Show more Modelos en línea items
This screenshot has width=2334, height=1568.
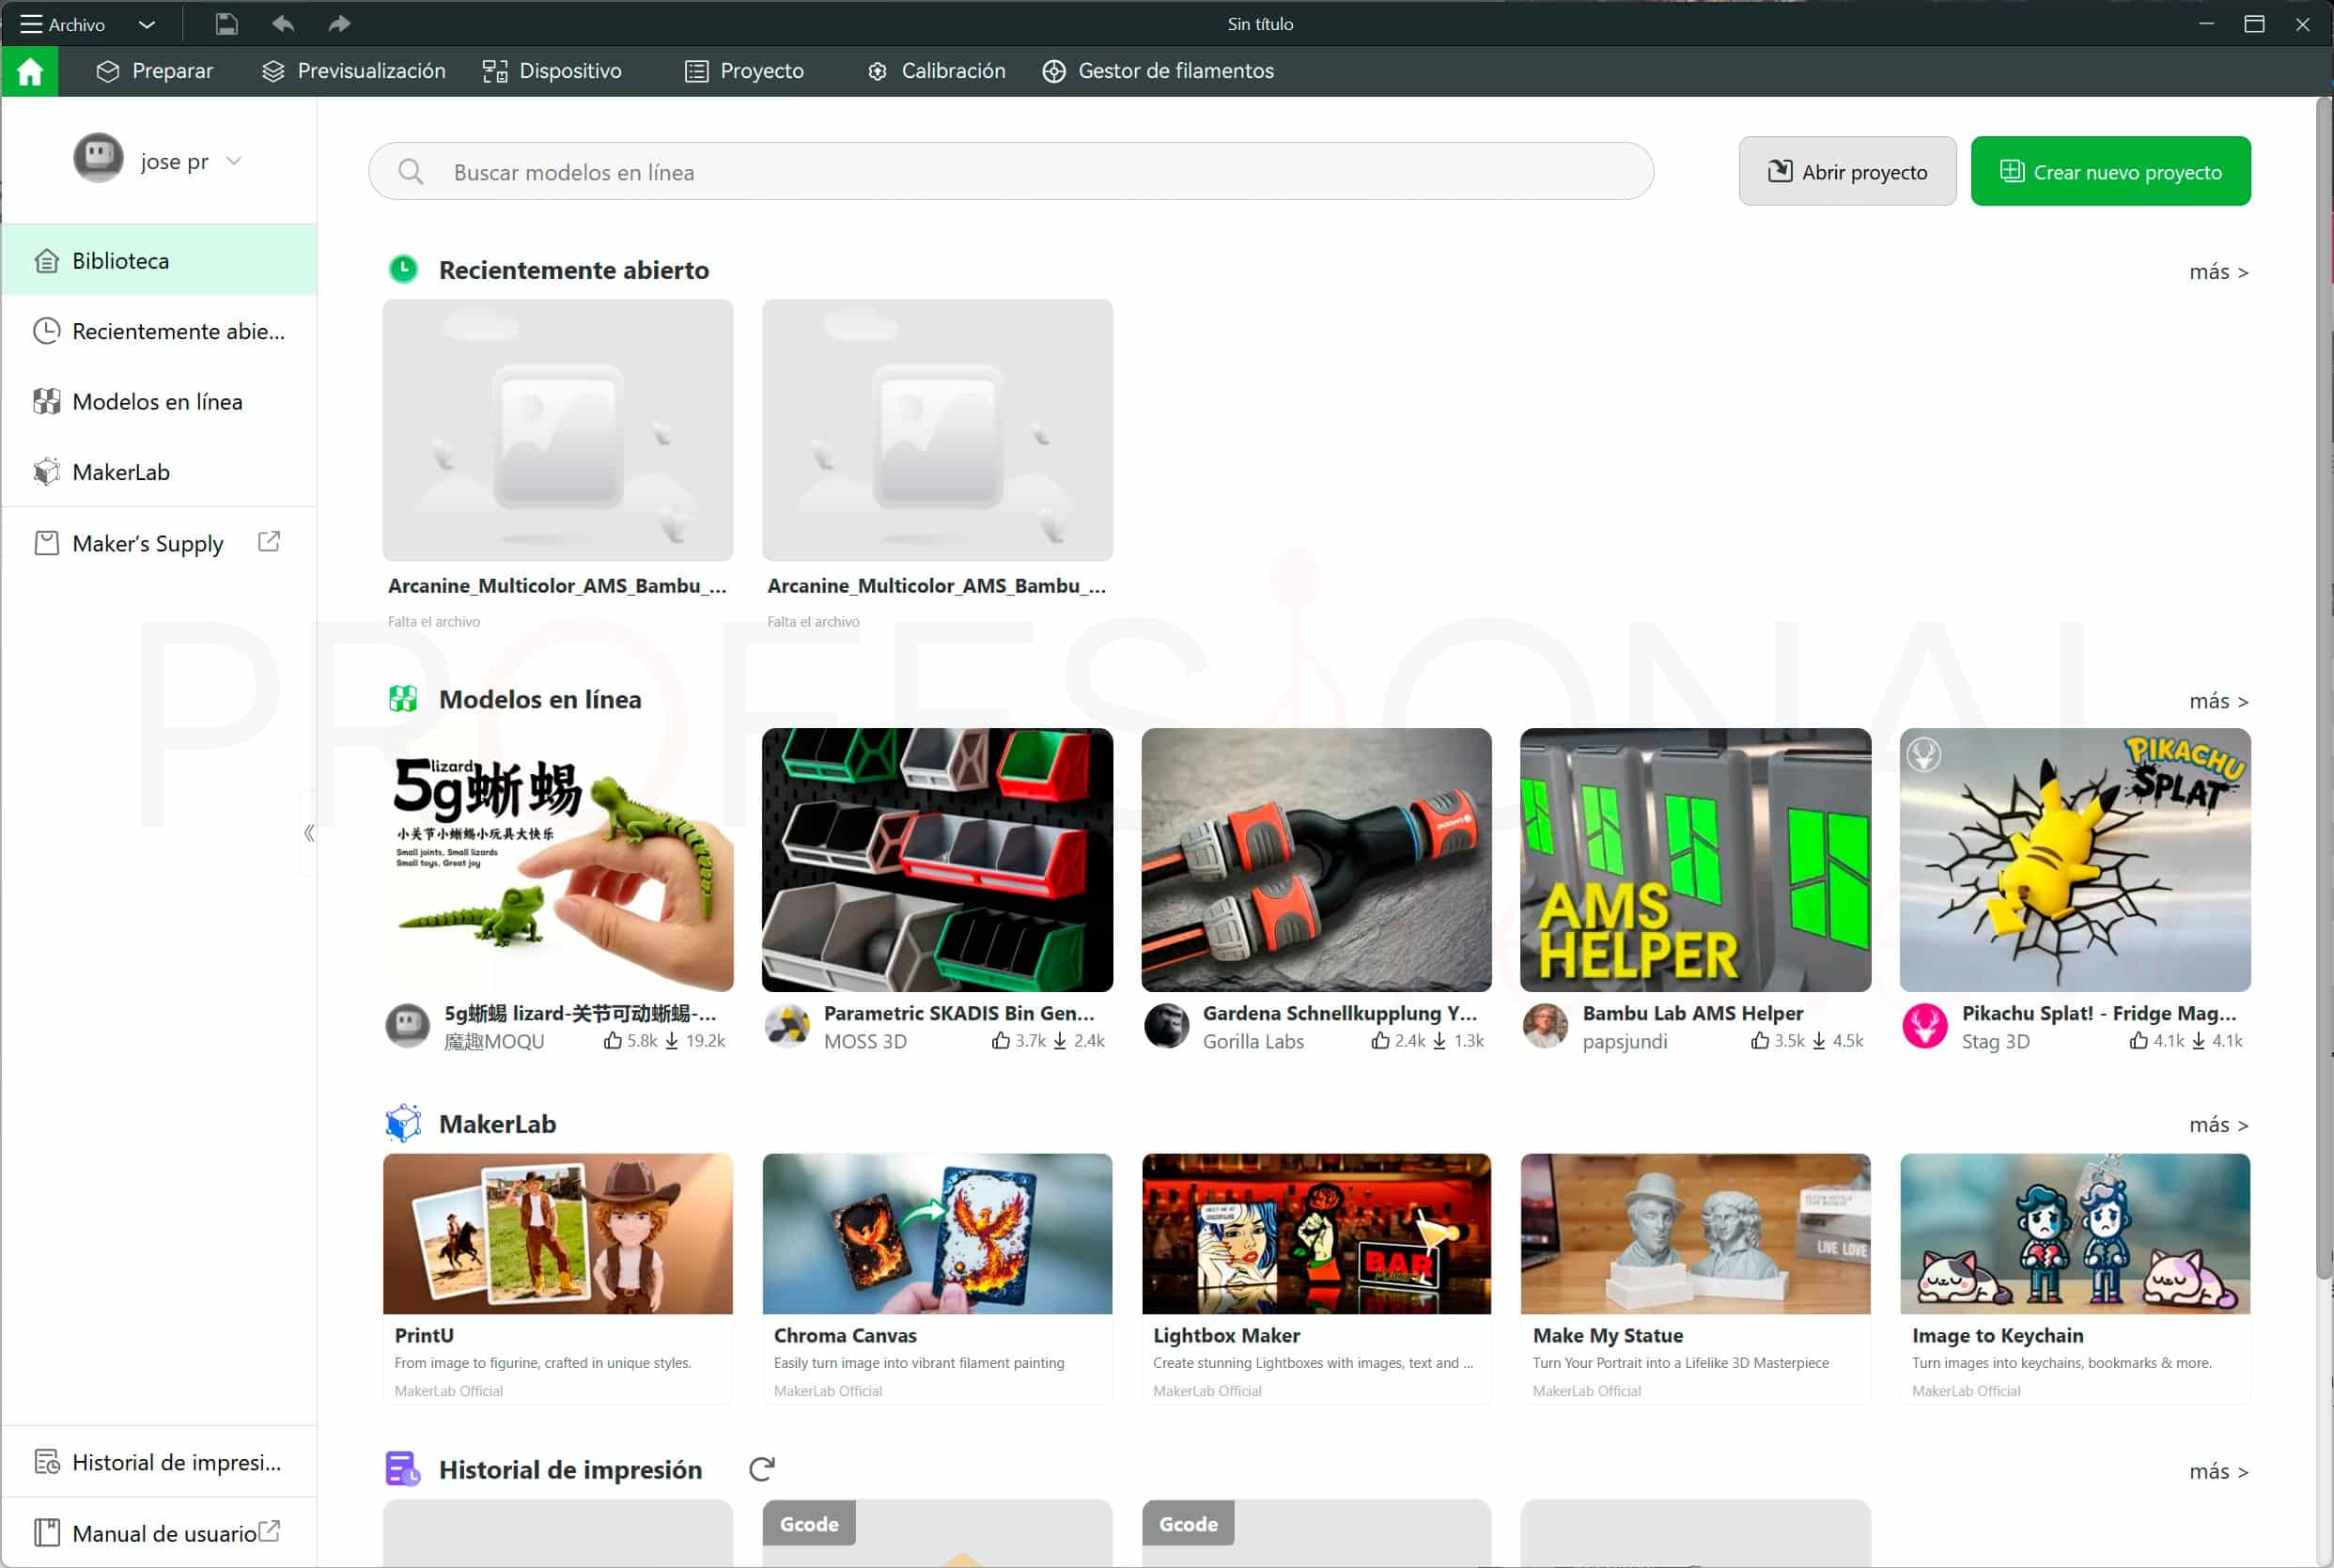click(2218, 701)
